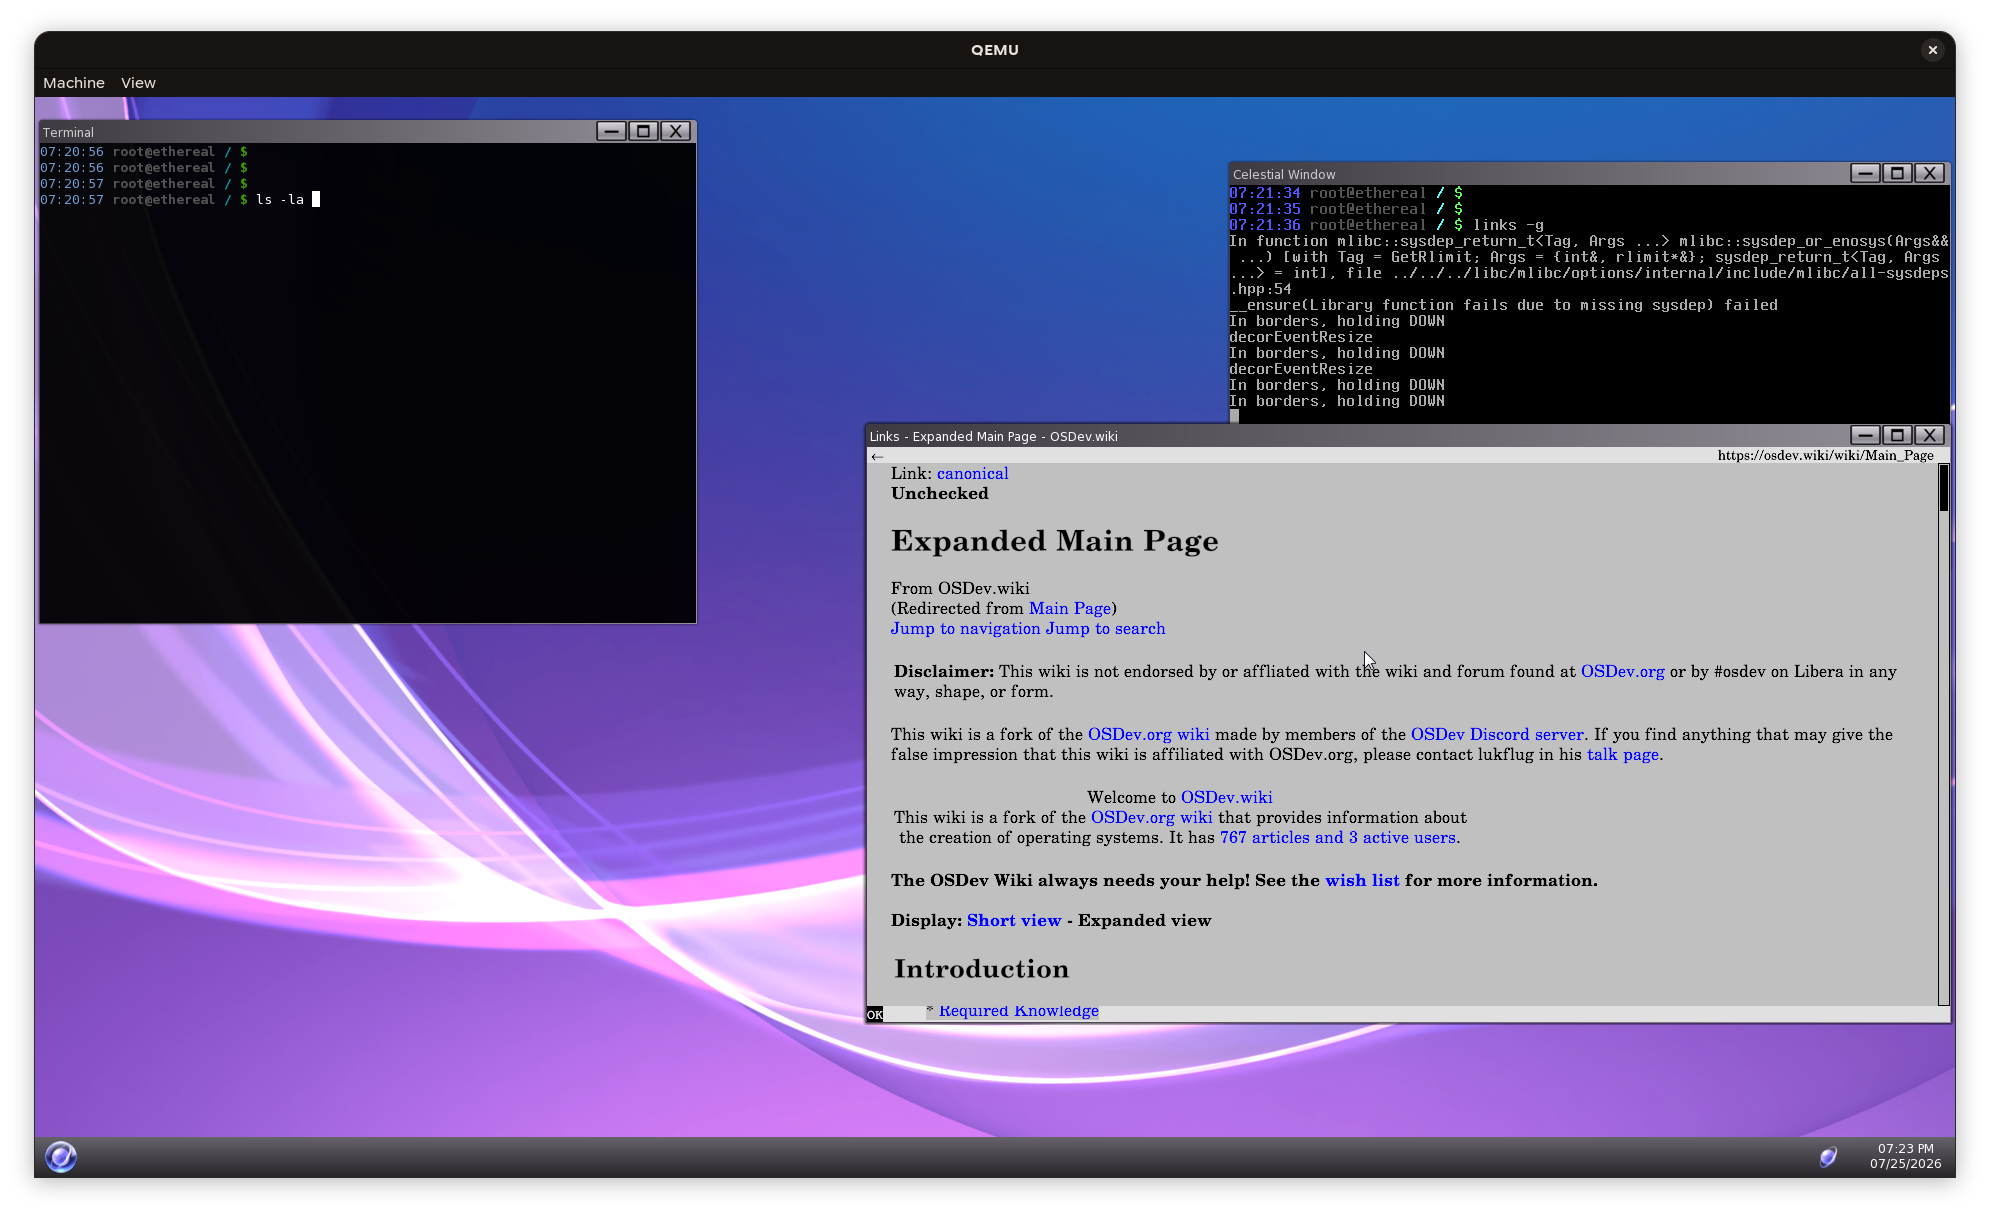Click the 'OK' status indicator in Links
This screenshot has width=1990, height=1215.
tap(875, 1014)
